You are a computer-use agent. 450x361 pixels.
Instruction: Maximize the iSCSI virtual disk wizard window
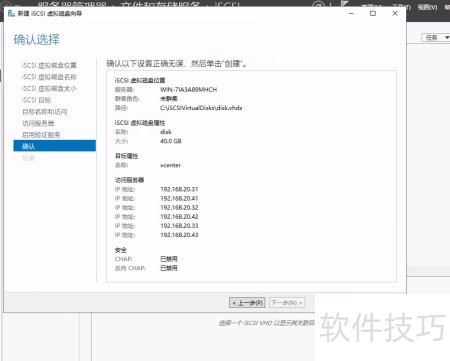click(373, 13)
